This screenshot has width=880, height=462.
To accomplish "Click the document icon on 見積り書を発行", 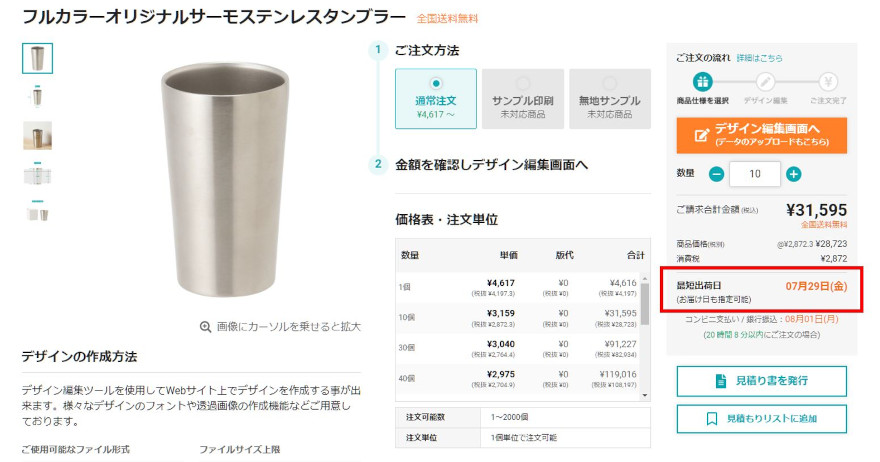I will pyautogui.click(x=721, y=381).
